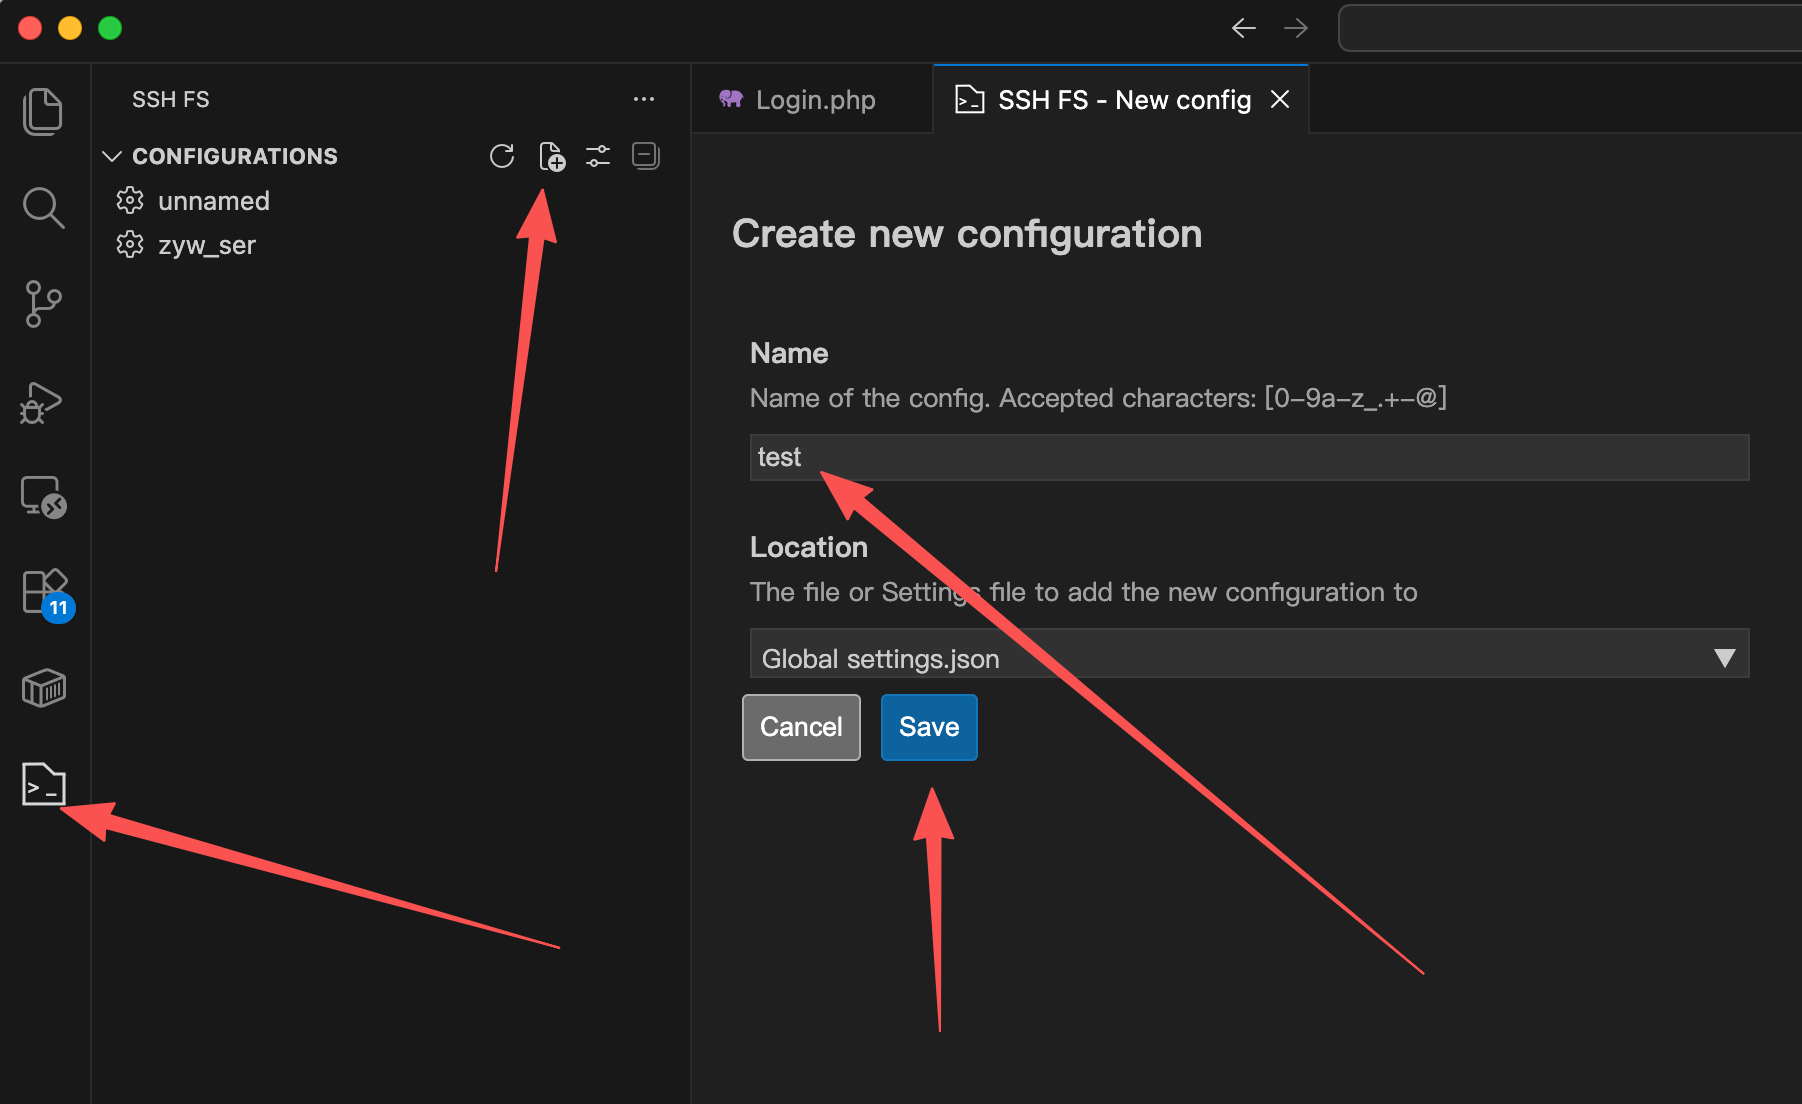Click the terminal icon on New config tab
Screen dimensions: 1802x1104
(970, 100)
